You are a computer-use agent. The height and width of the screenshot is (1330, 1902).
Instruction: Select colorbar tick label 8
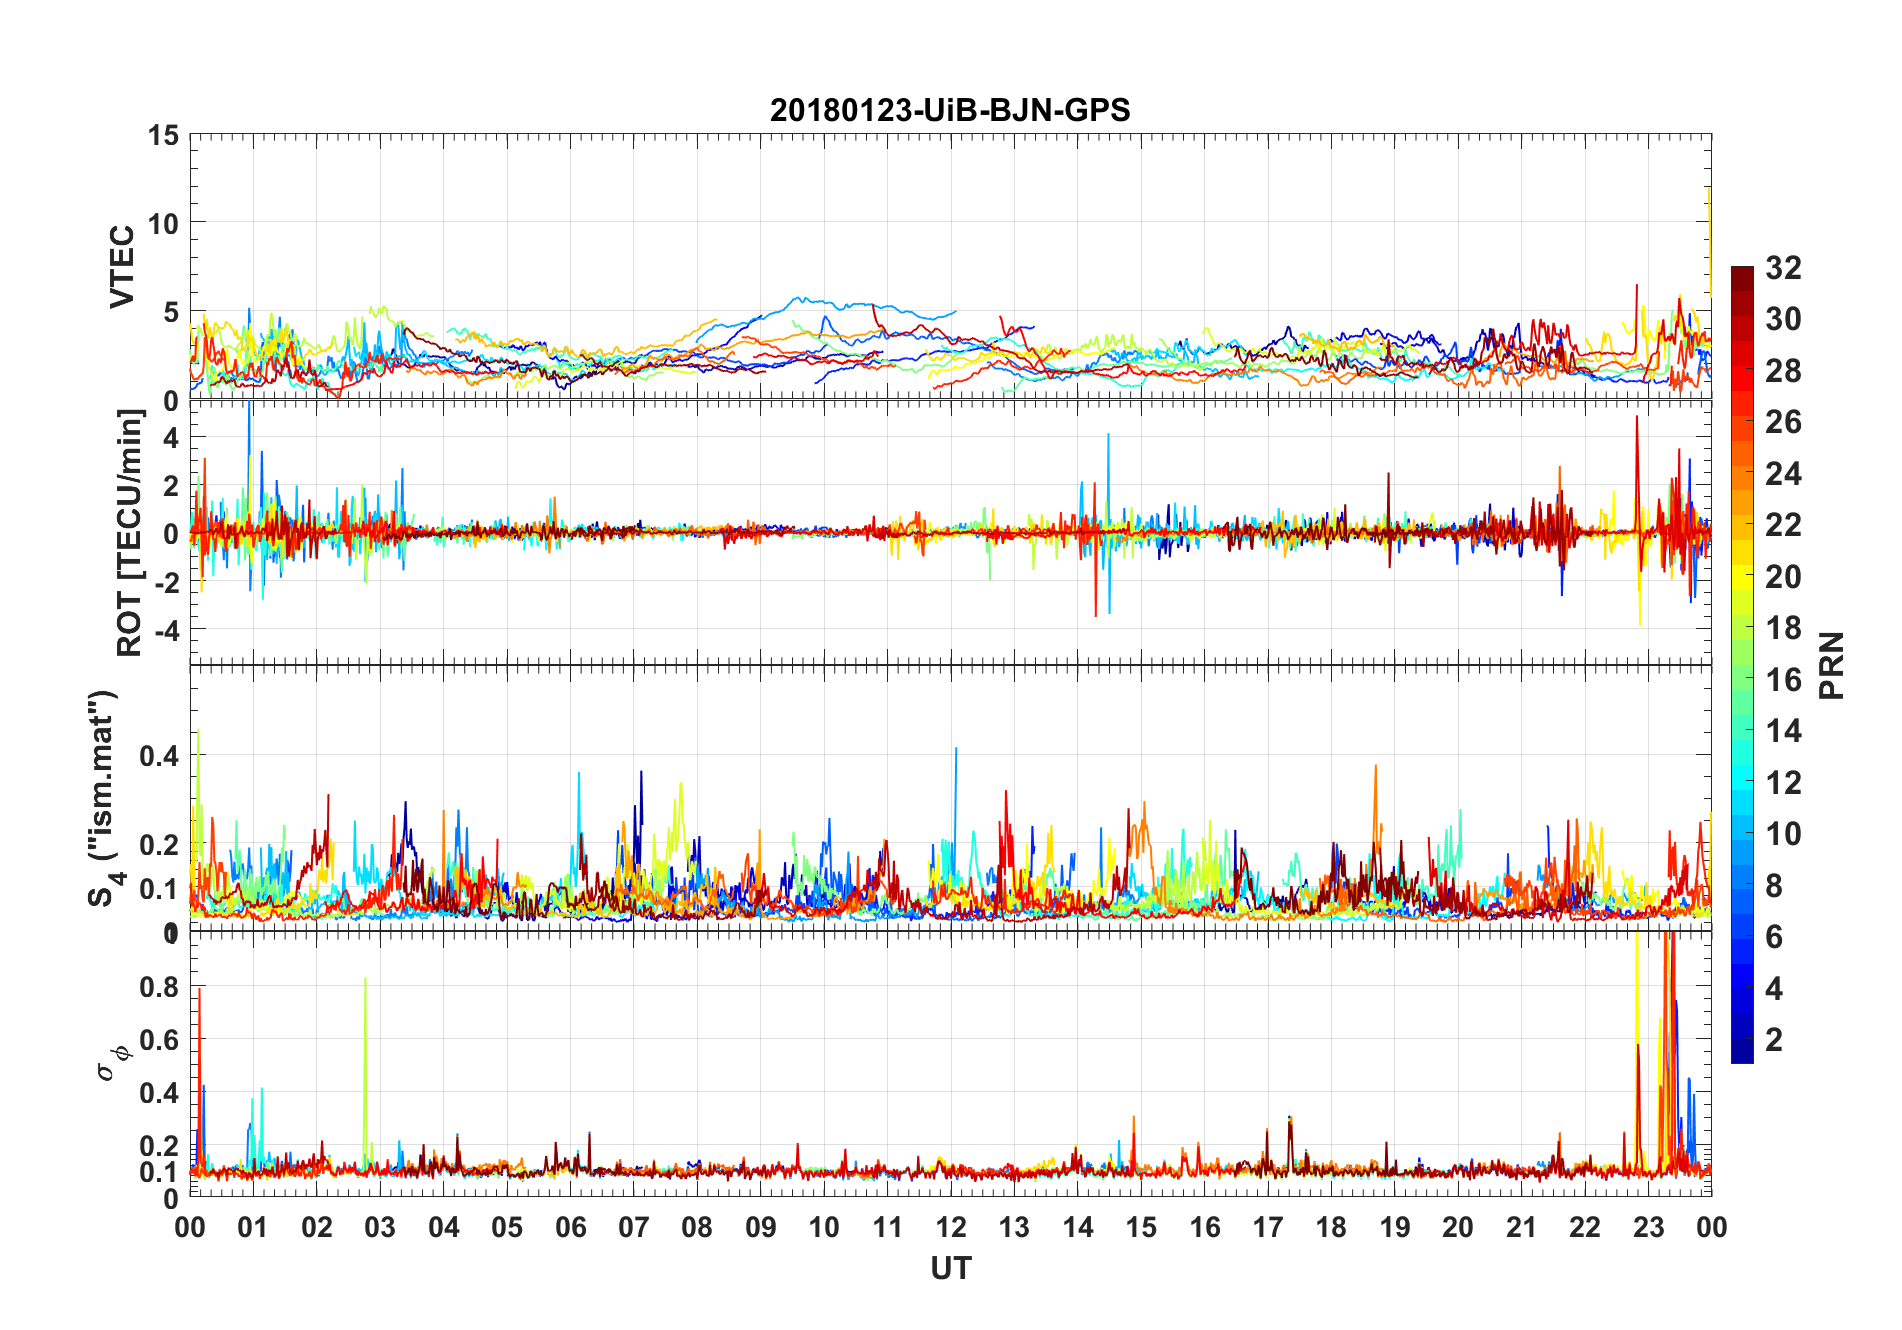tap(1774, 885)
